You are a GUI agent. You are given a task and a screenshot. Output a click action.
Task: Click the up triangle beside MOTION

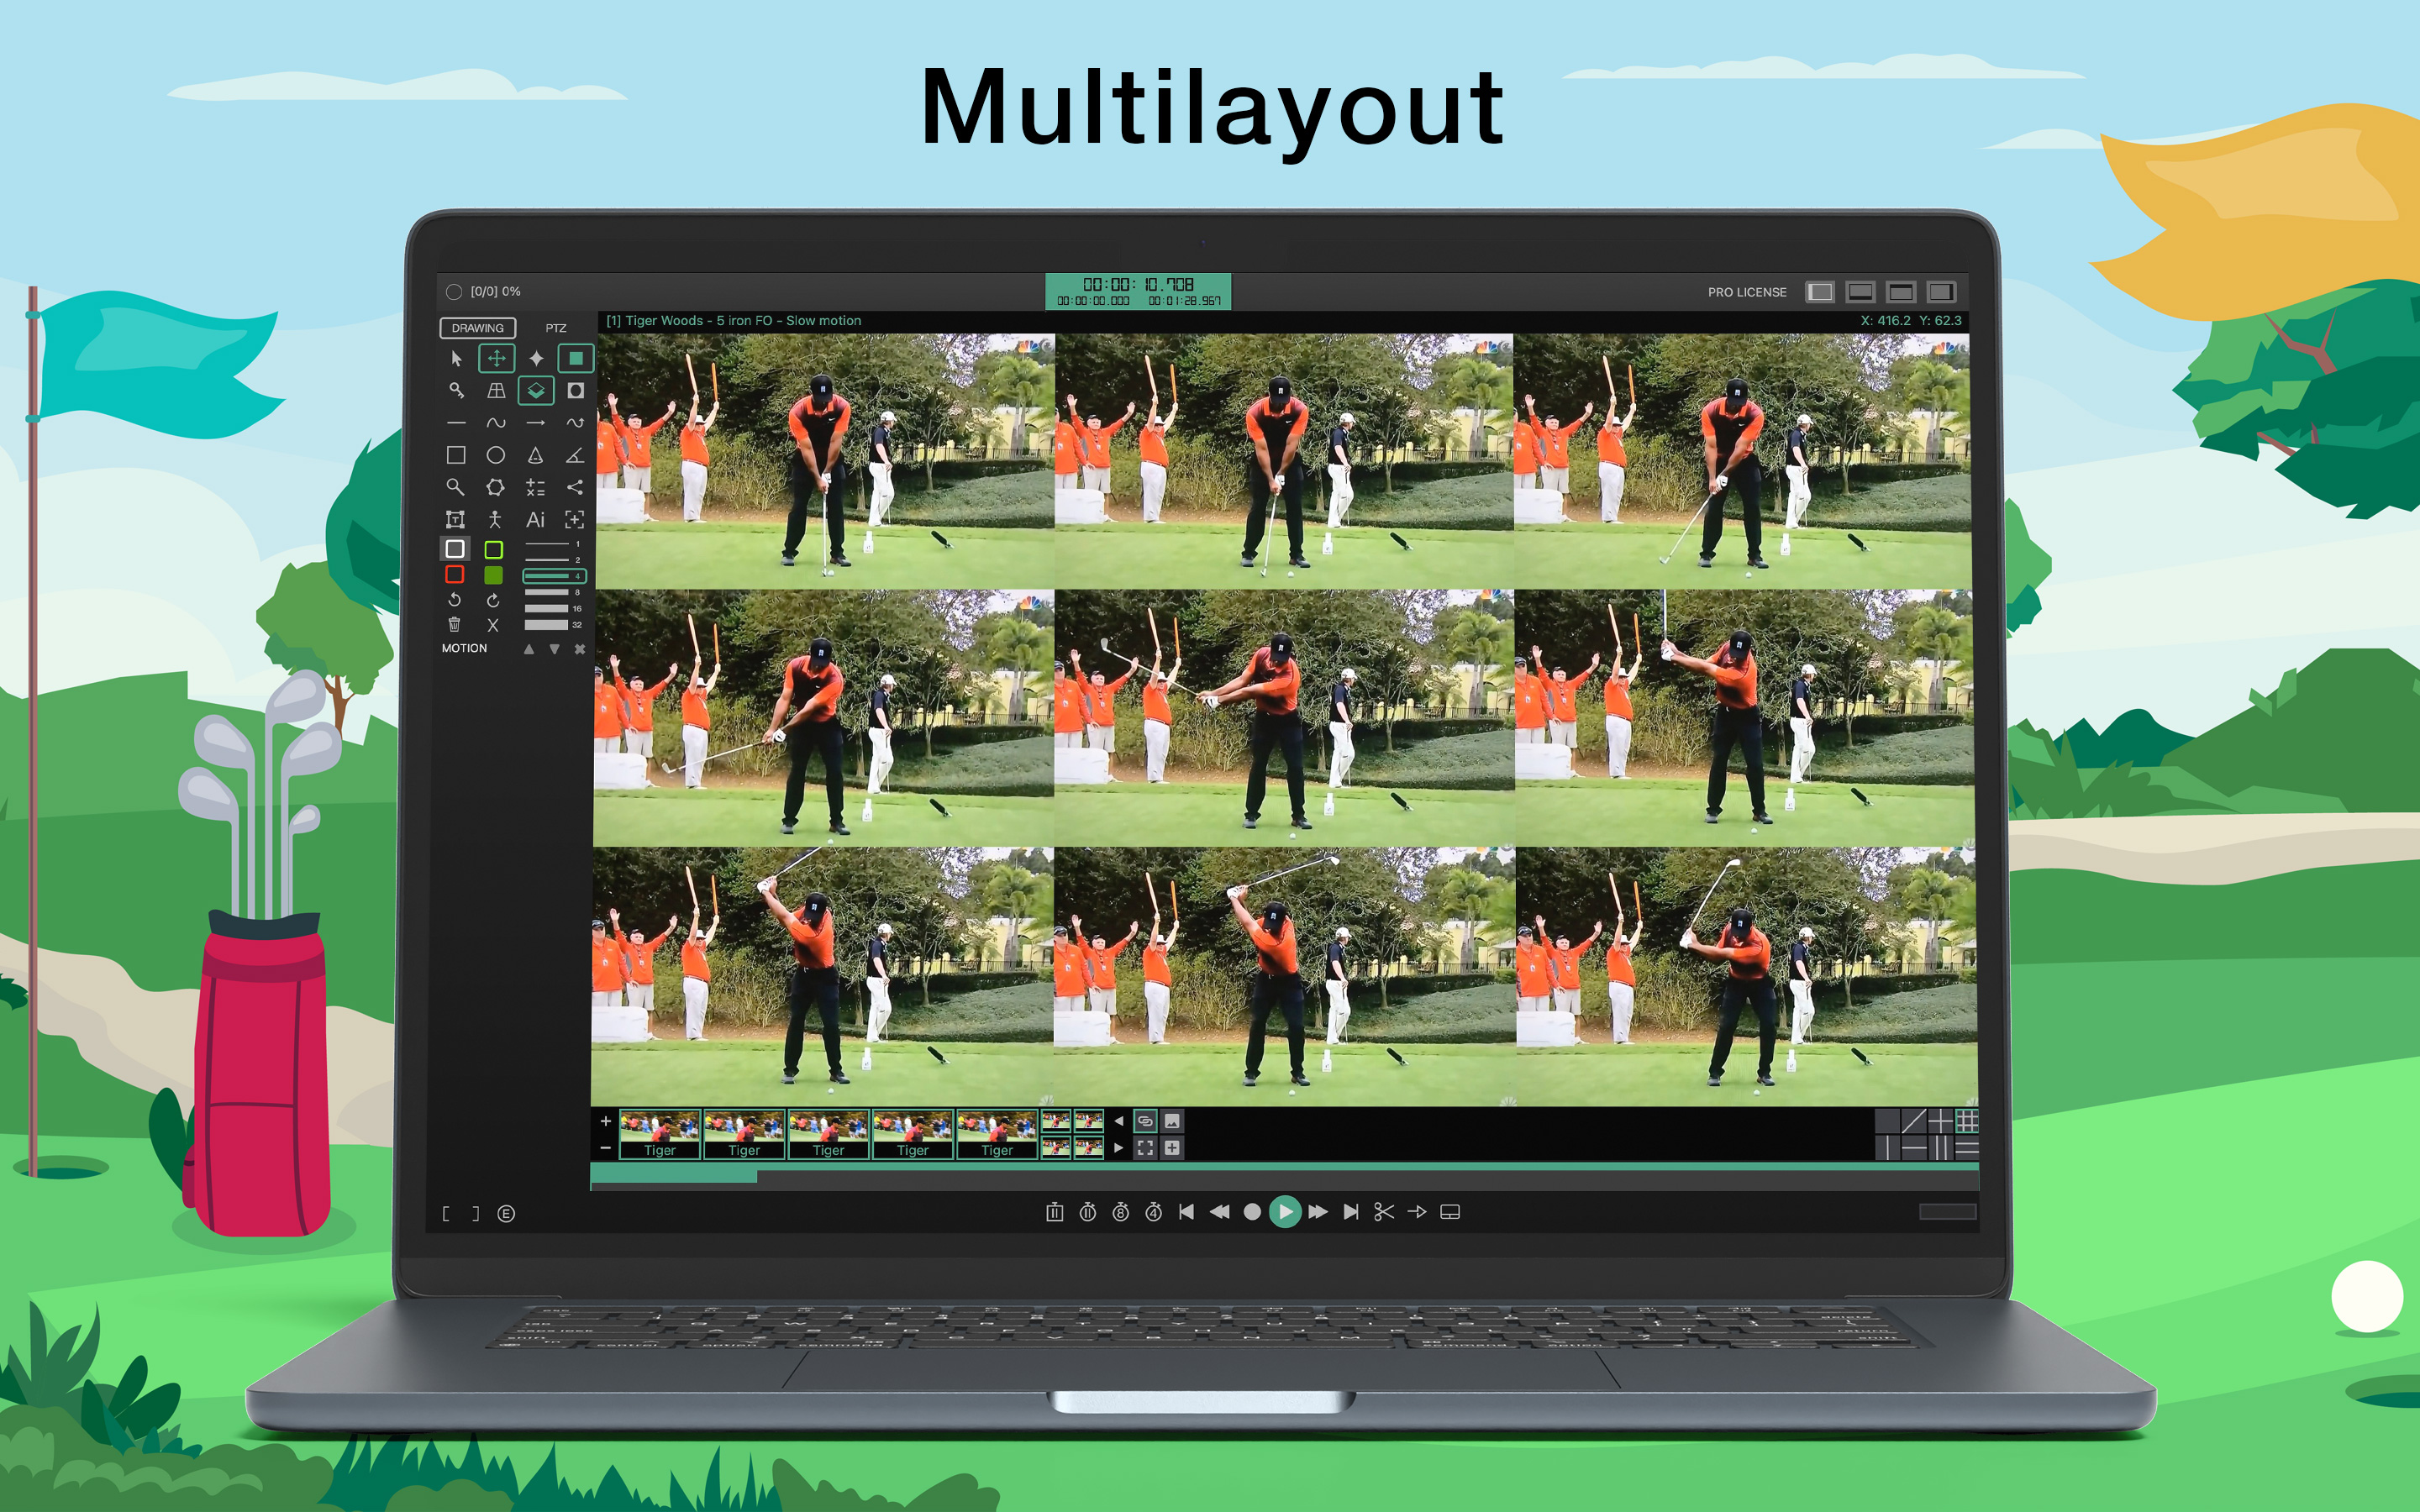(x=529, y=649)
